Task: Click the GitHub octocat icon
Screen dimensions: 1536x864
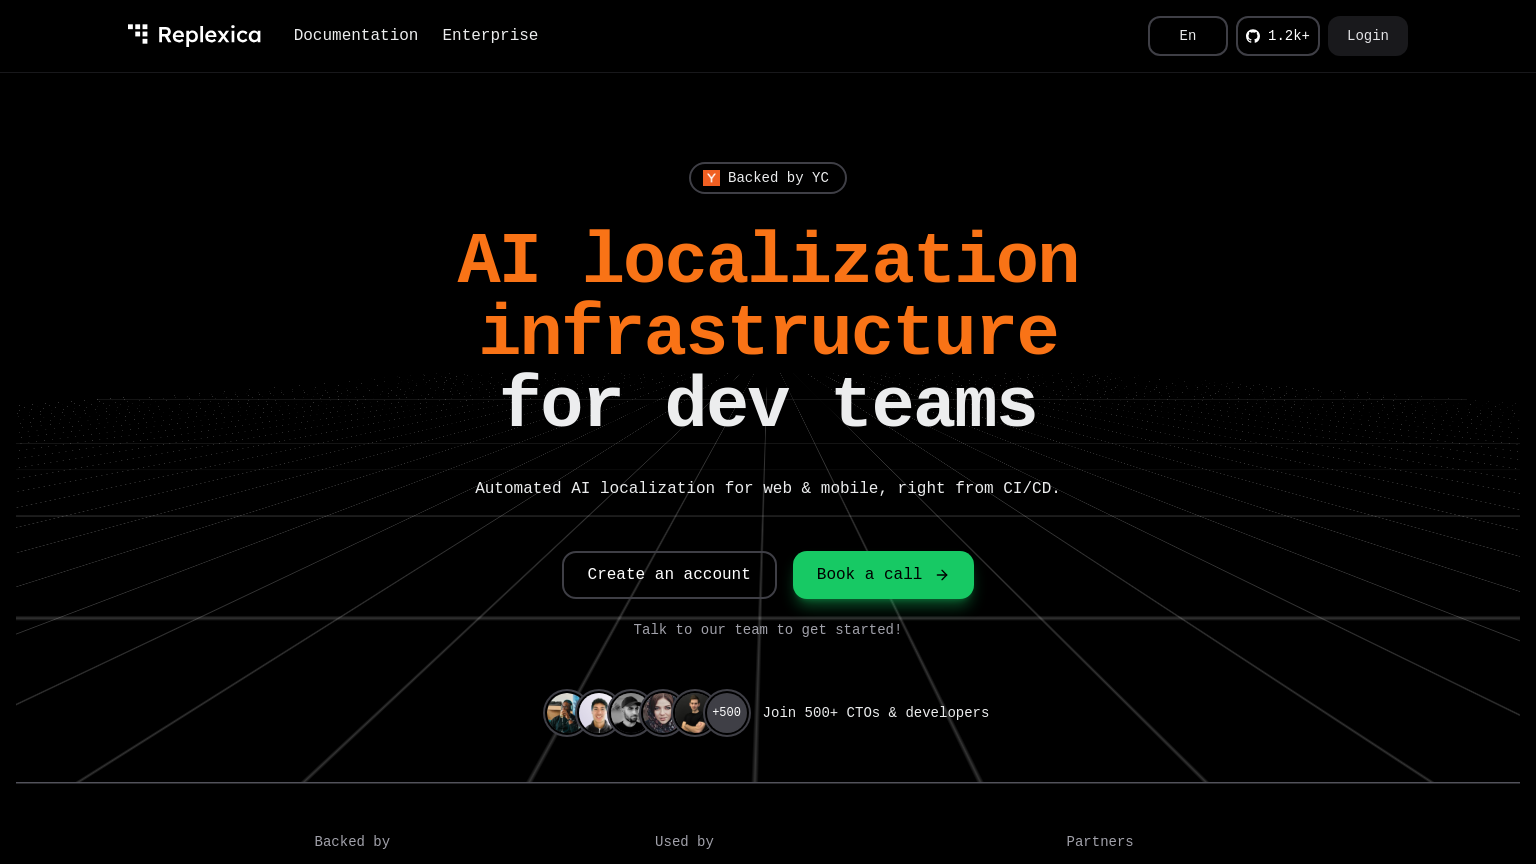Action: [1253, 36]
